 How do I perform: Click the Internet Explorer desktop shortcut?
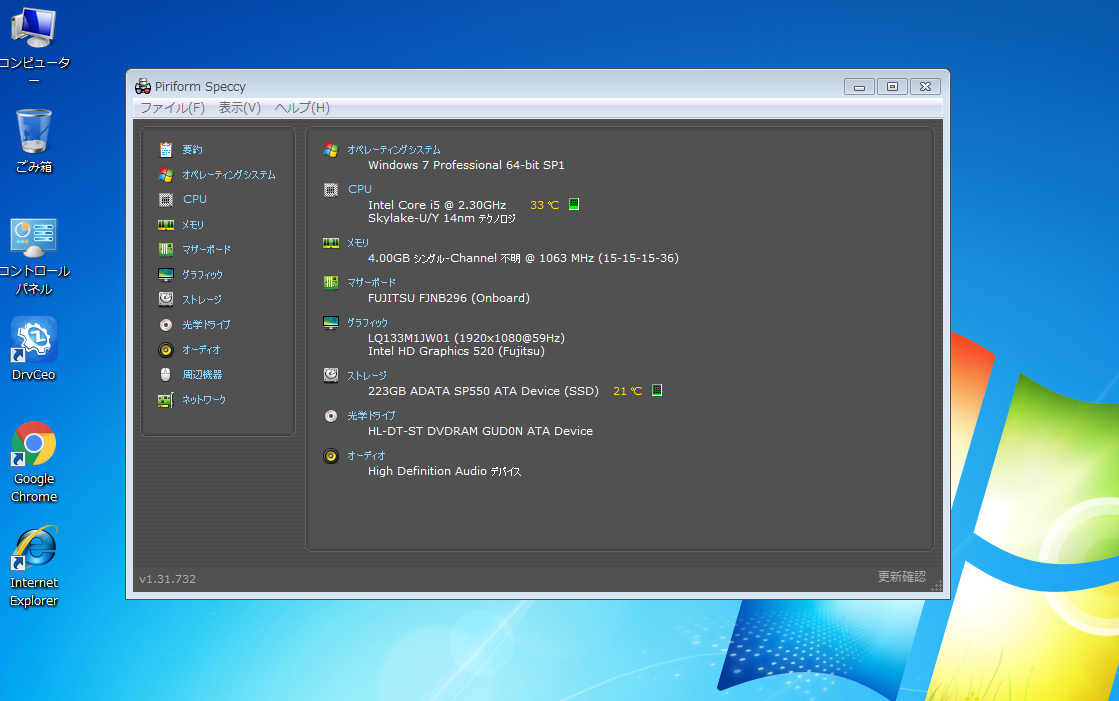(x=34, y=567)
